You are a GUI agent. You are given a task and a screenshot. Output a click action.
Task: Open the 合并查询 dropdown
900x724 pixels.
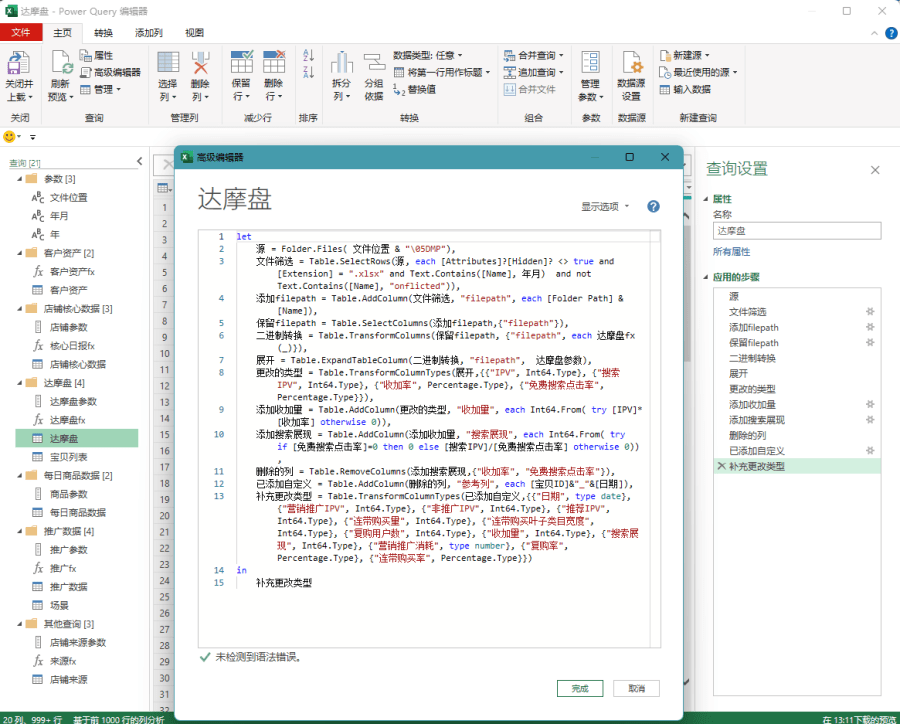tap(540, 55)
